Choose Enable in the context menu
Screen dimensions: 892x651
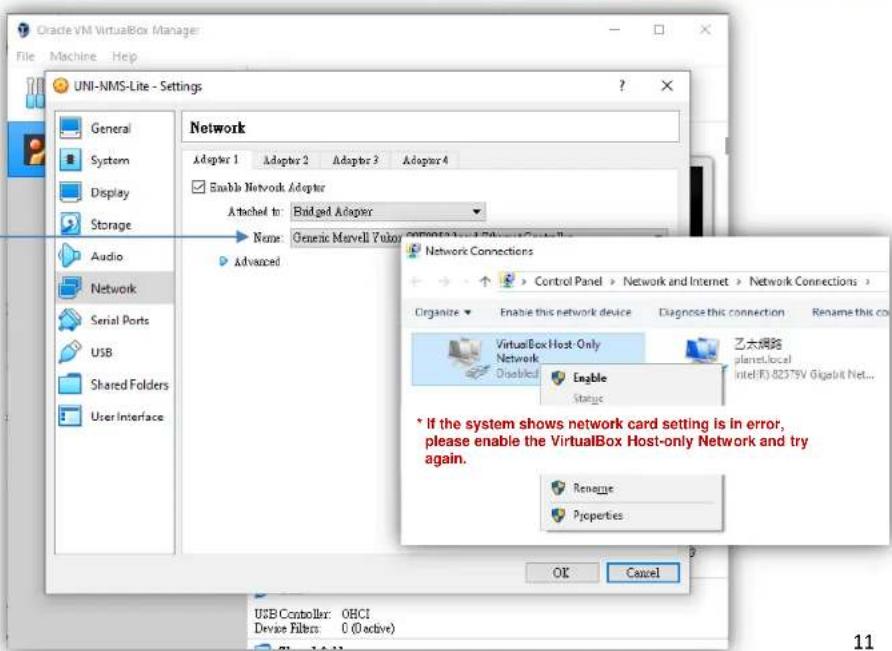pyautogui.click(x=631, y=378)
